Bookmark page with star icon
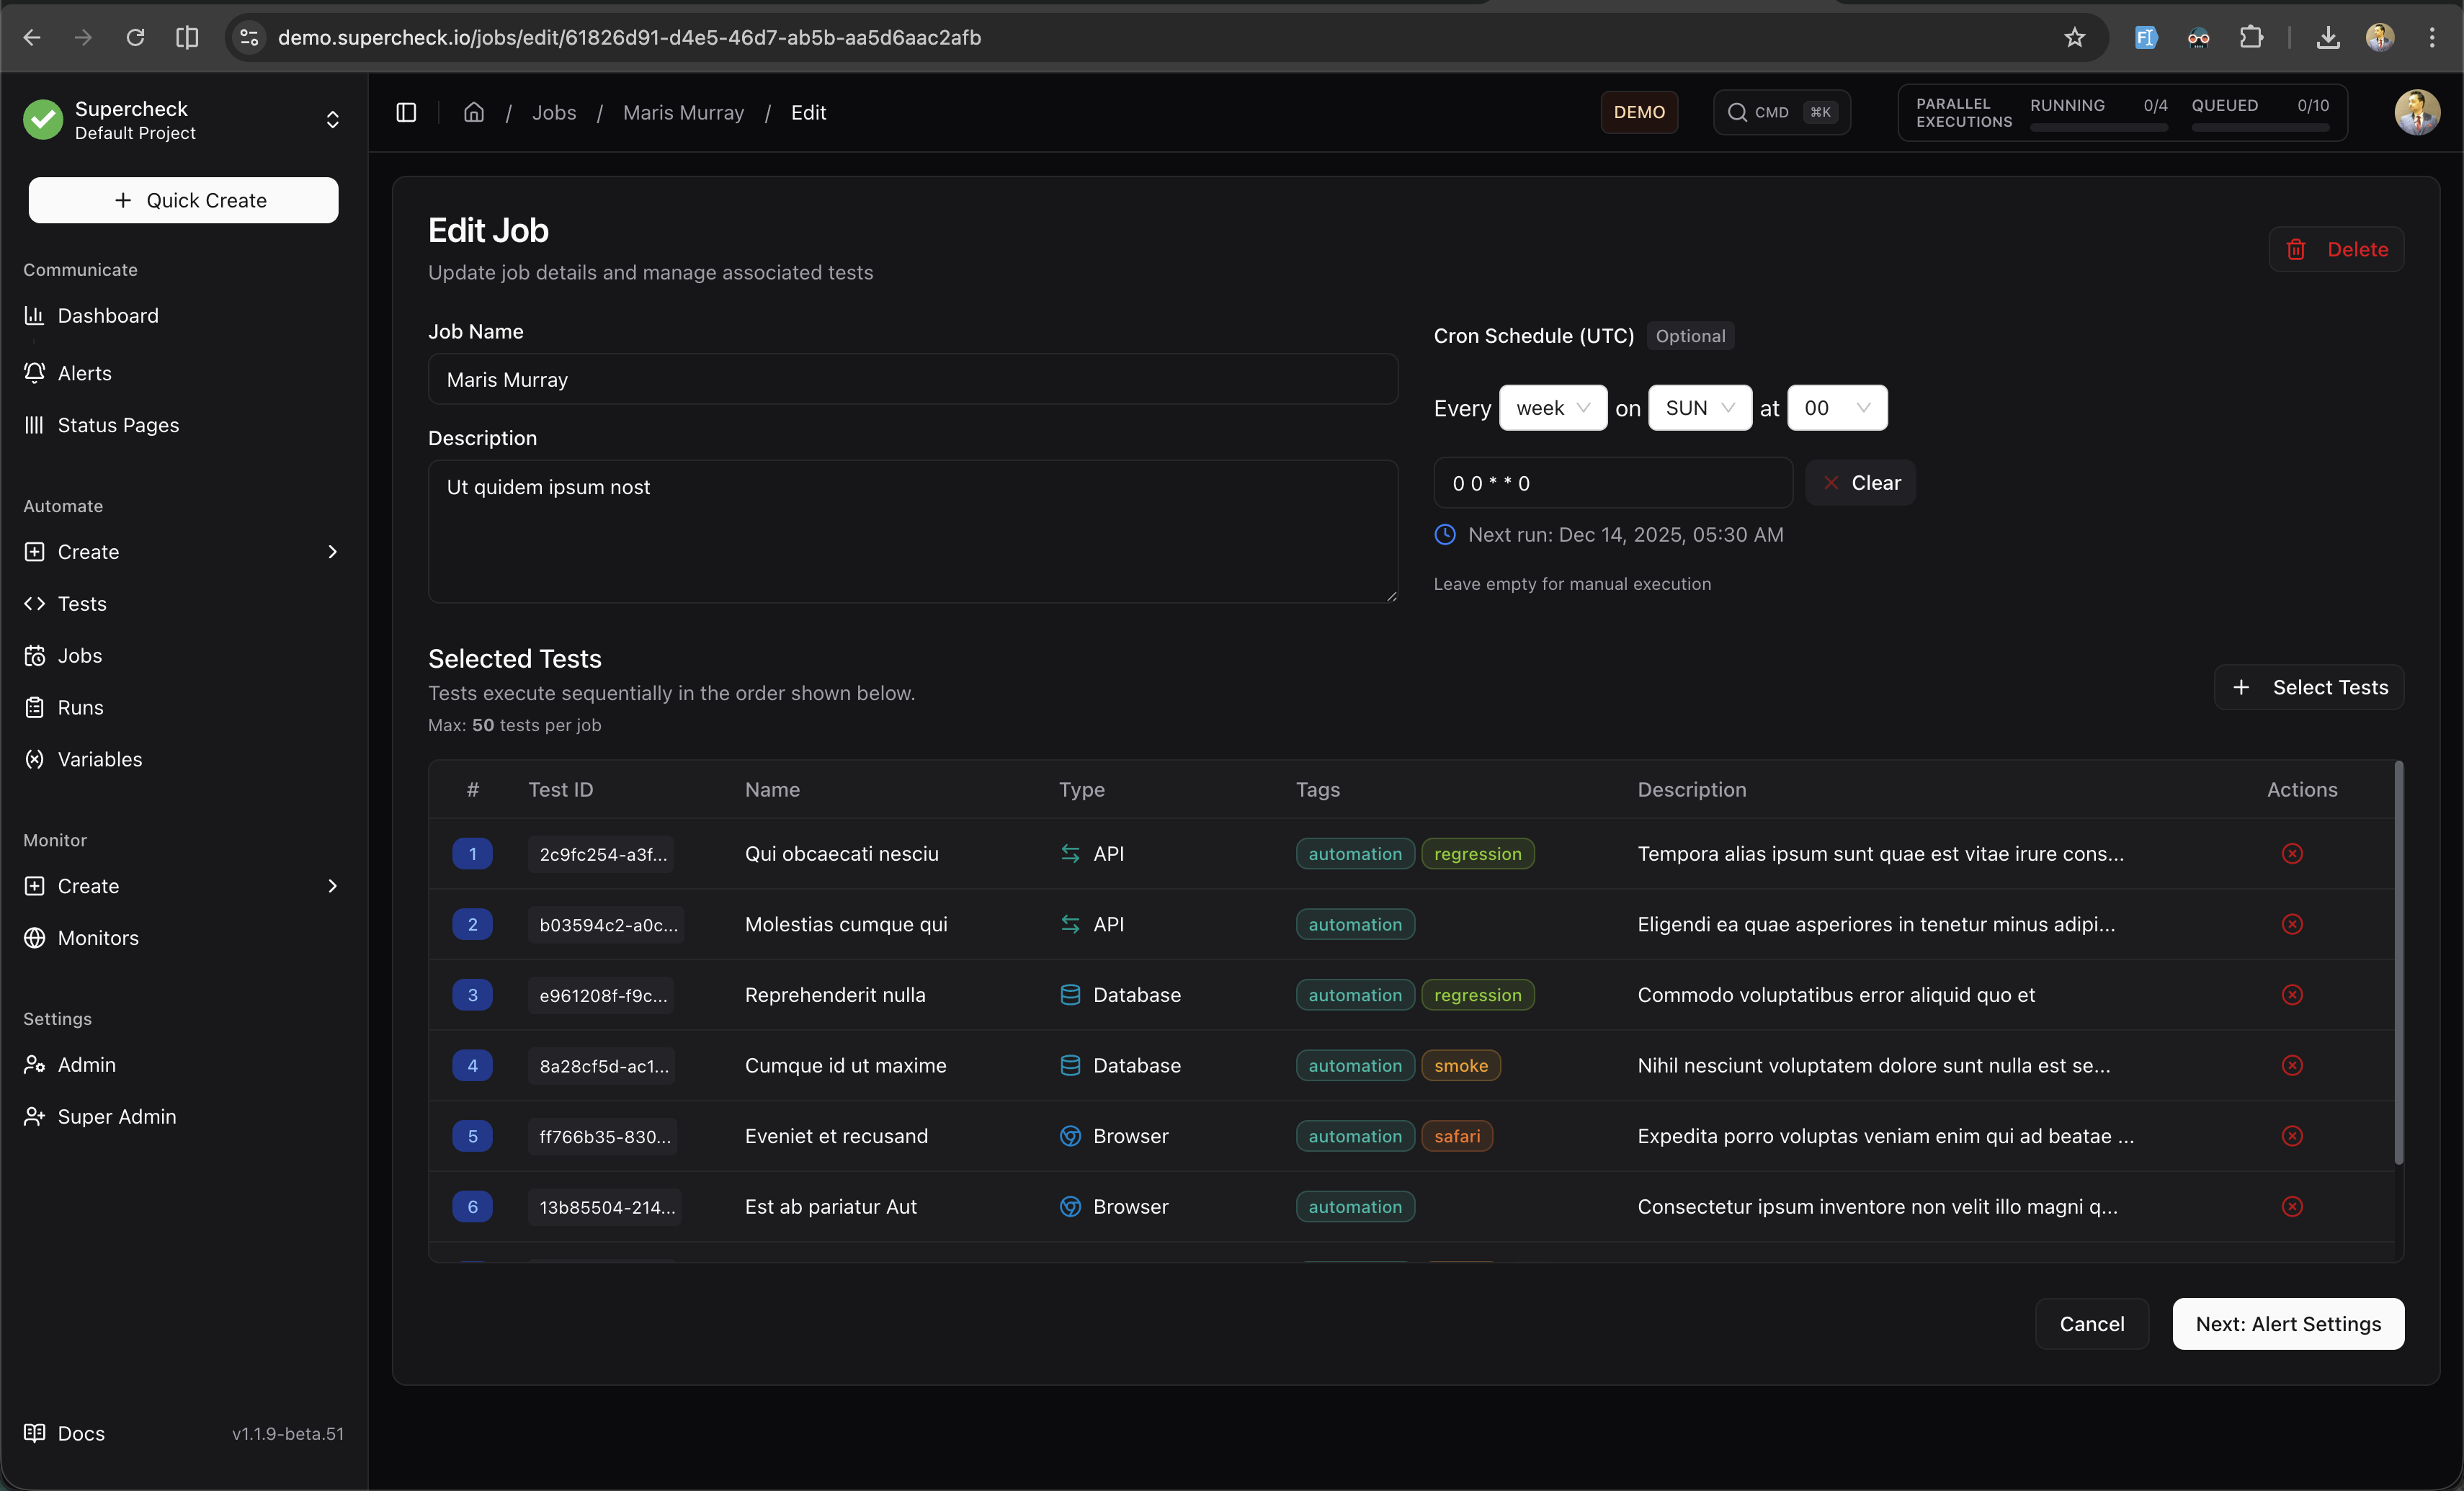2464x1491 pixels. point(2074,37)
